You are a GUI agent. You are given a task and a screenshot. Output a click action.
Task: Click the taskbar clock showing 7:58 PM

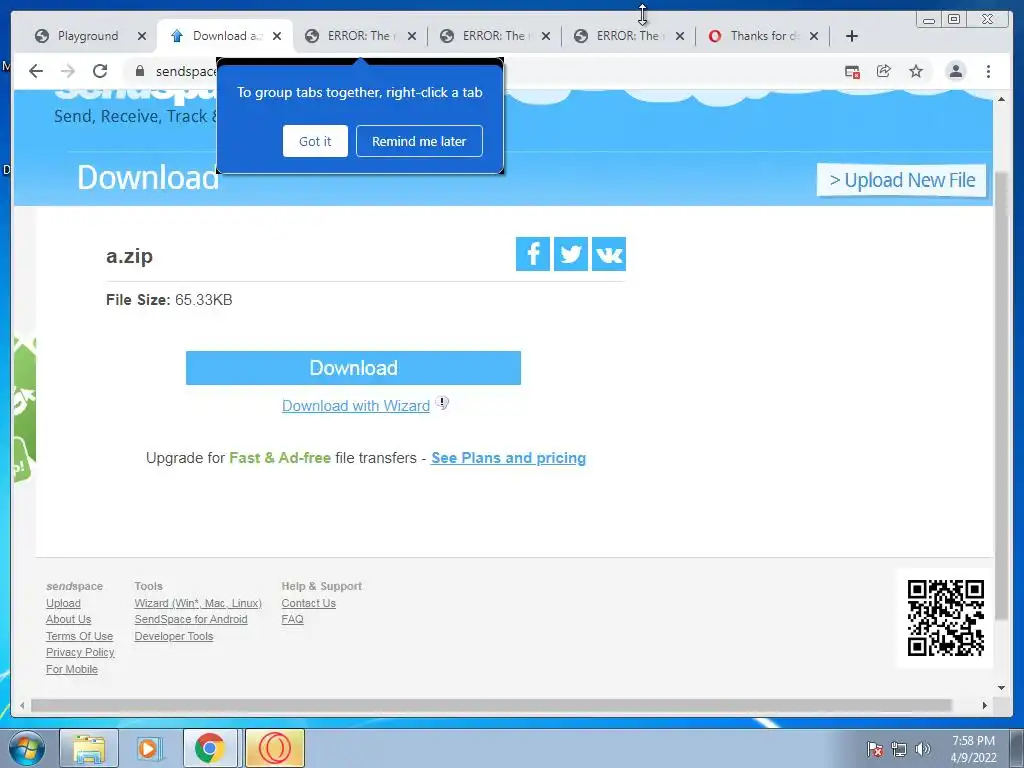click(973, 749)
